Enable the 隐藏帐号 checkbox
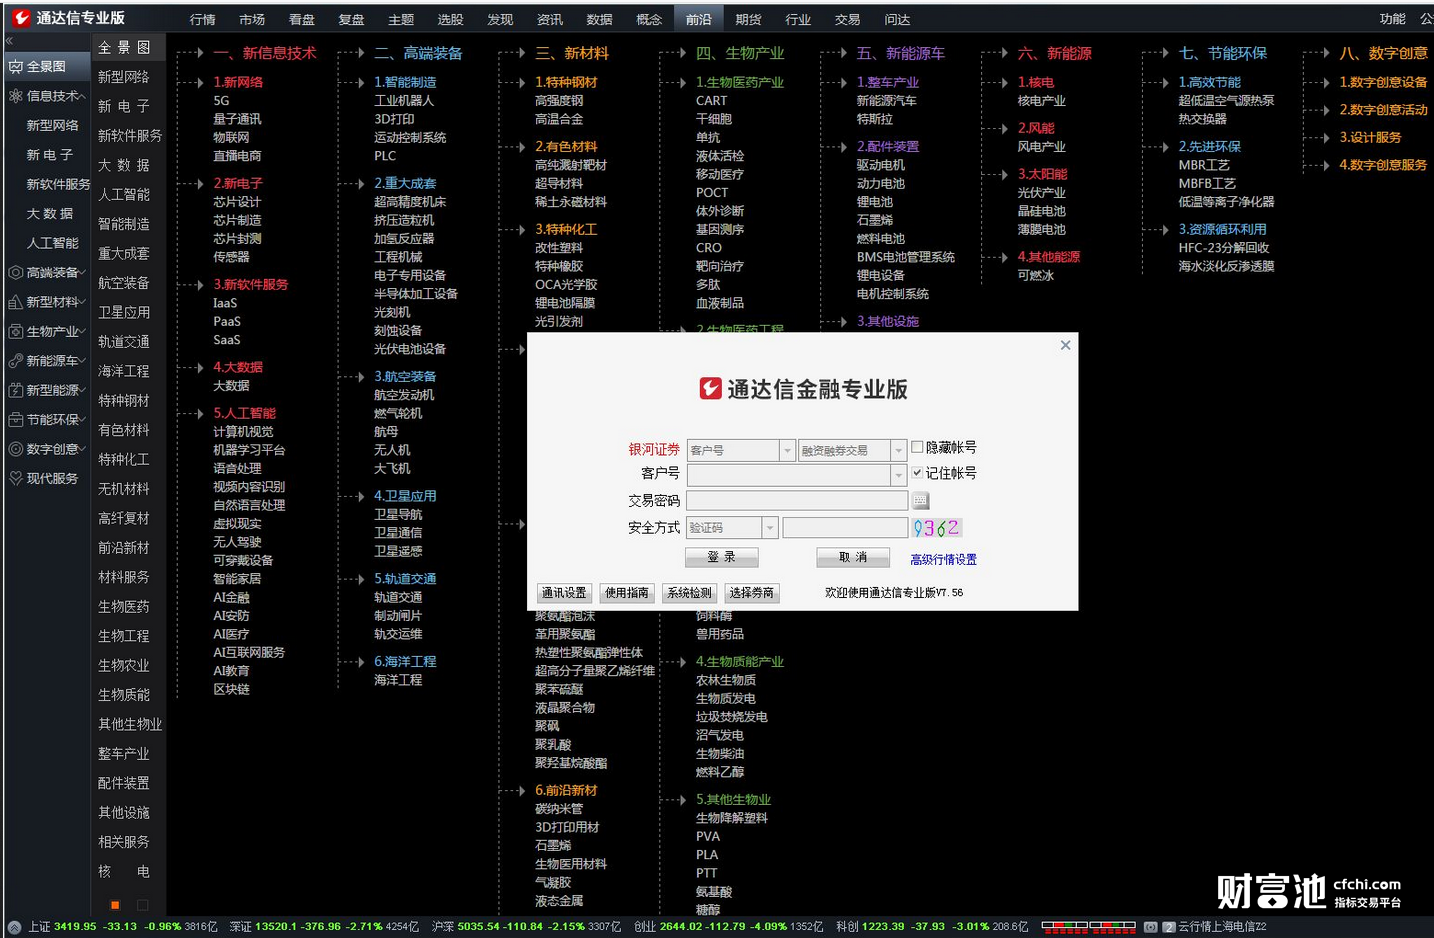 tap(917, 447)
